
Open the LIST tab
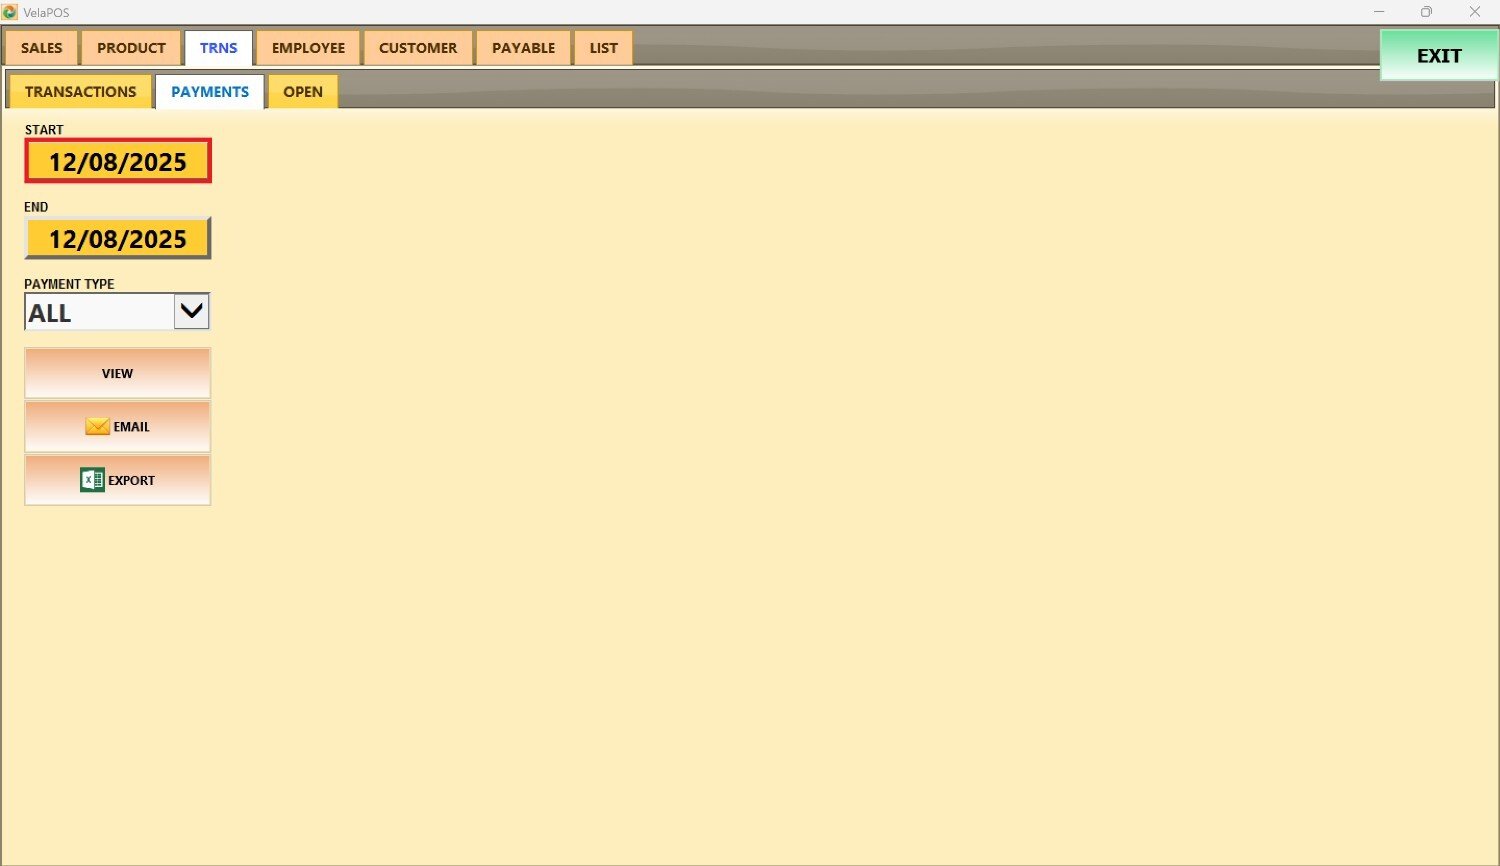(603, 48)
